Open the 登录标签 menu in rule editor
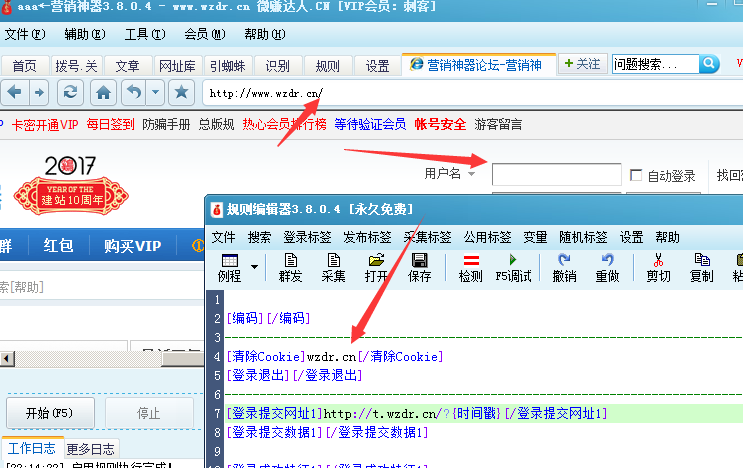The image size is (743, 468). [x=307, y=237]
